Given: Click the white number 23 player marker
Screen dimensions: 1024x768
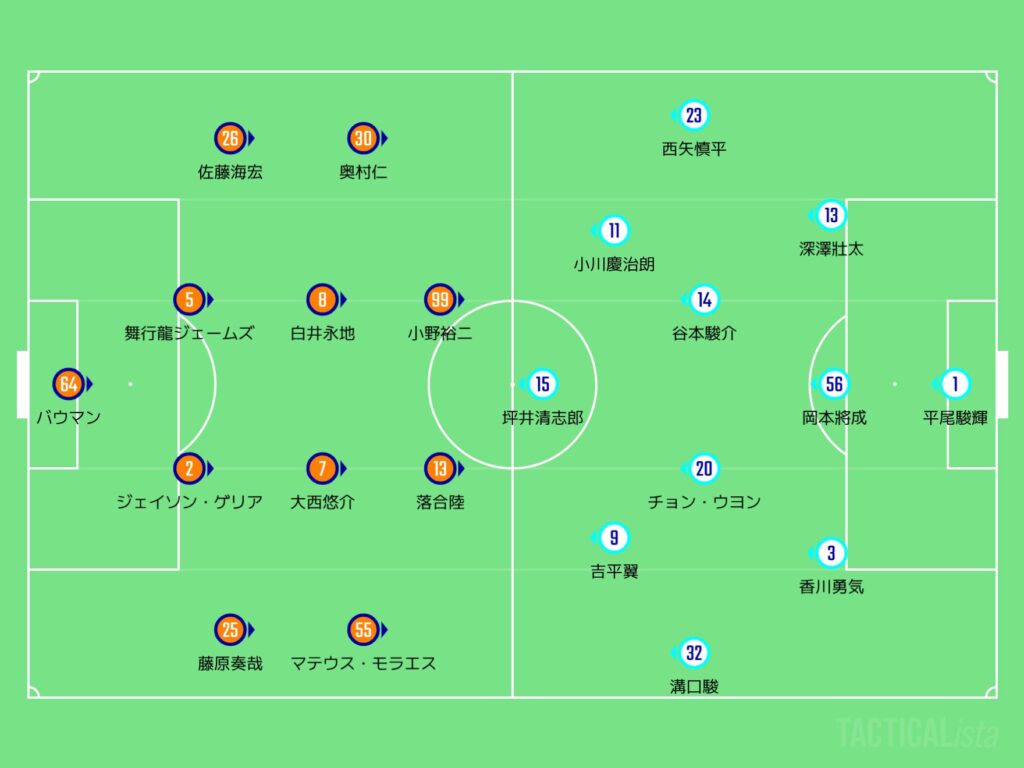Looking at the screenshot, I should pos(693,116).
